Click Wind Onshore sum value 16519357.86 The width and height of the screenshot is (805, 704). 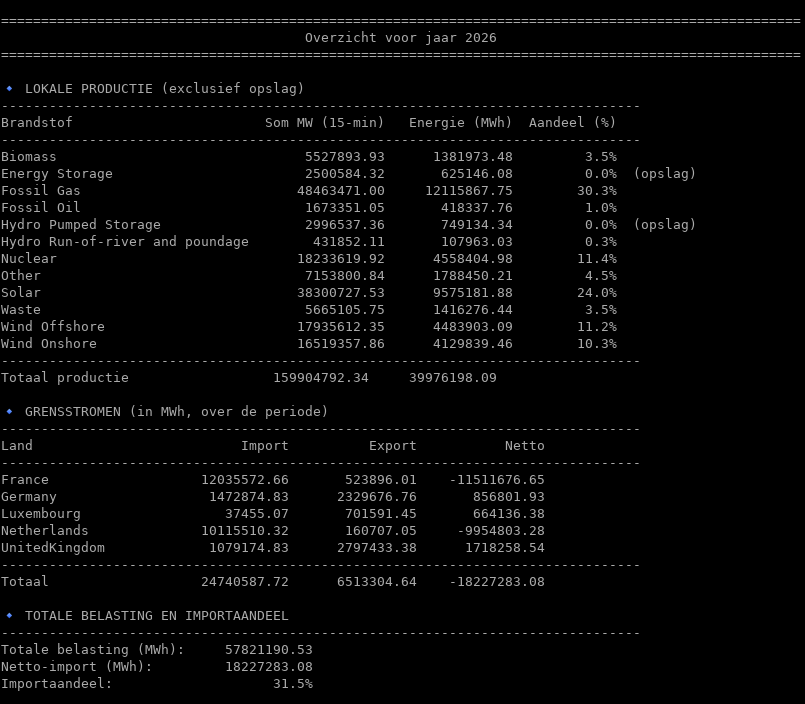tap(341, 344)
